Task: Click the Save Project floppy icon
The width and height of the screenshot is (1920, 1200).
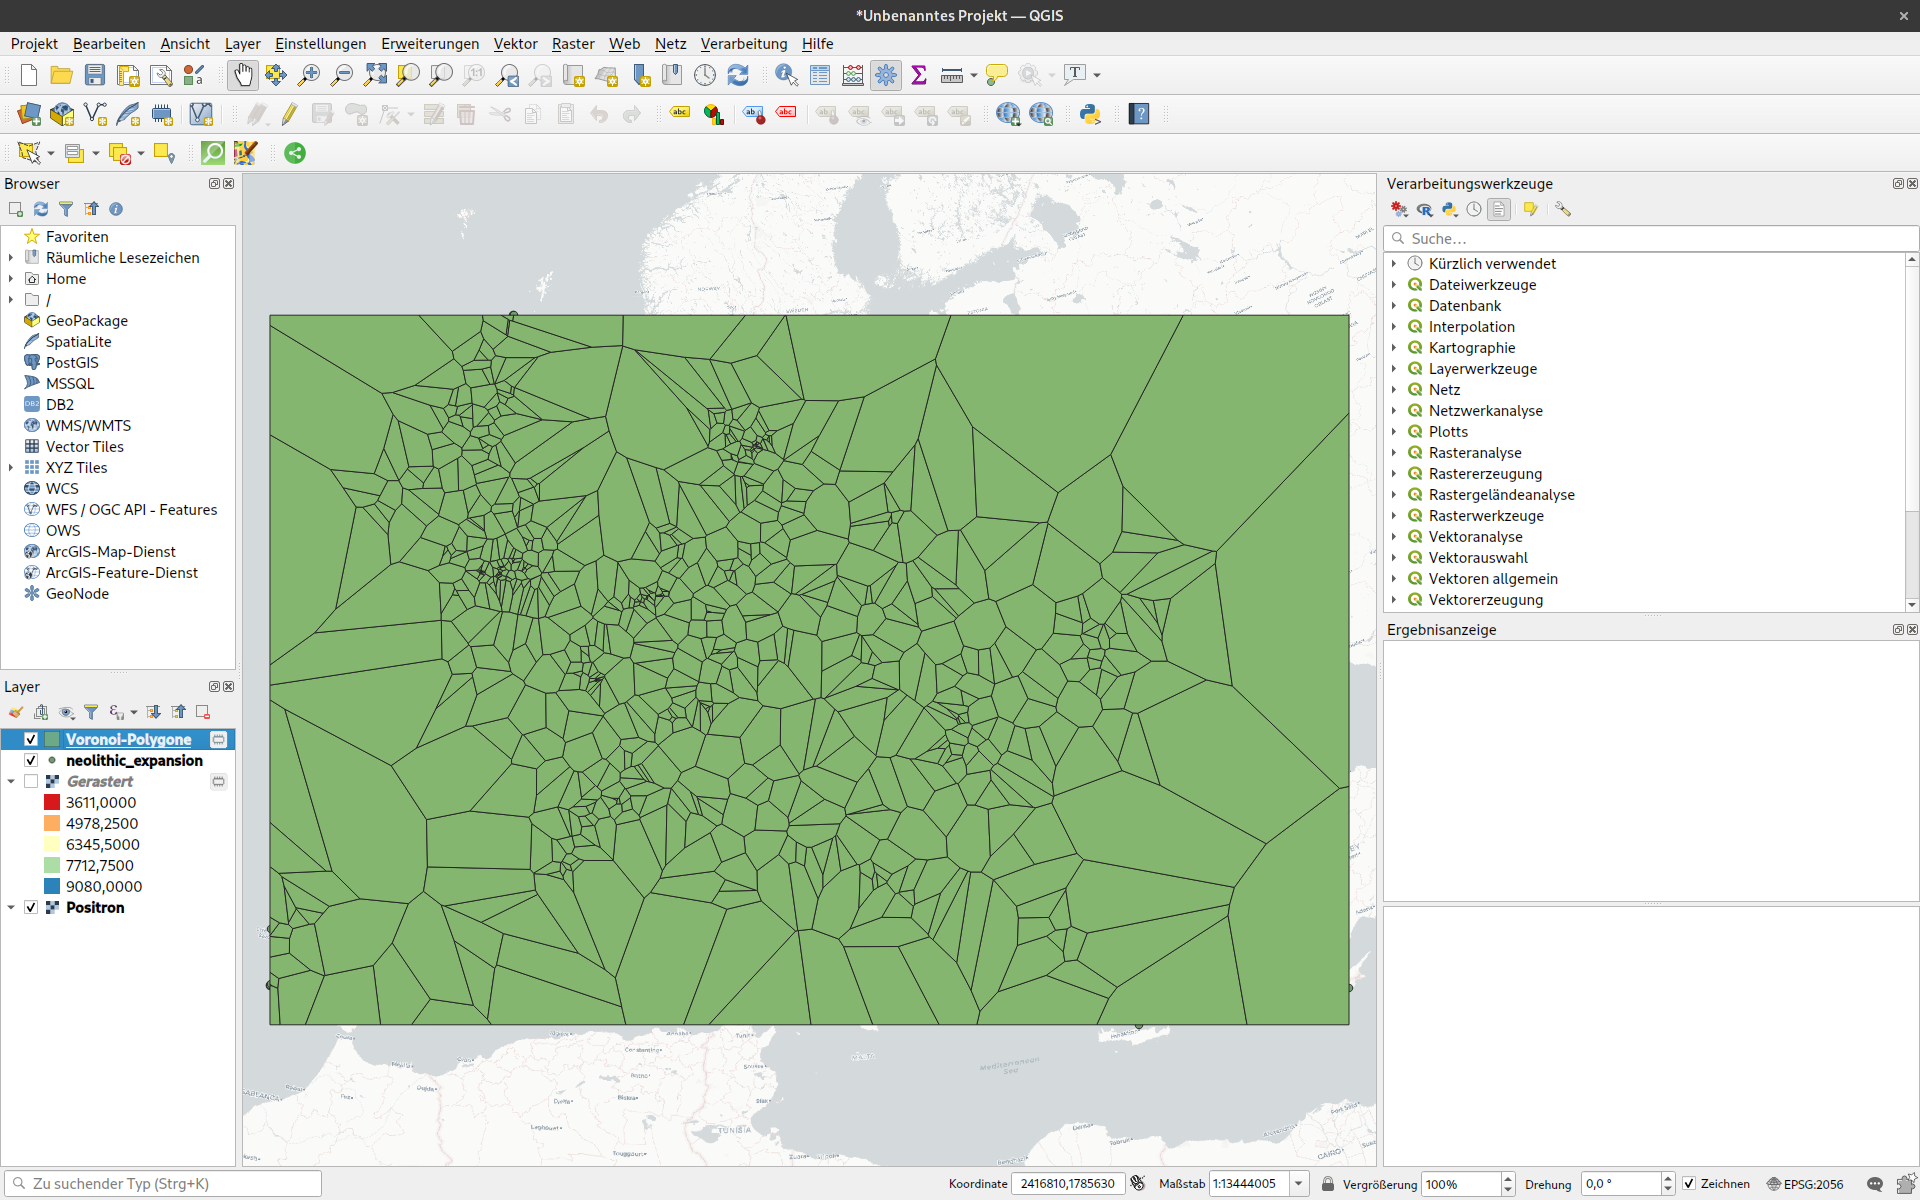Action: coord(95,75)
